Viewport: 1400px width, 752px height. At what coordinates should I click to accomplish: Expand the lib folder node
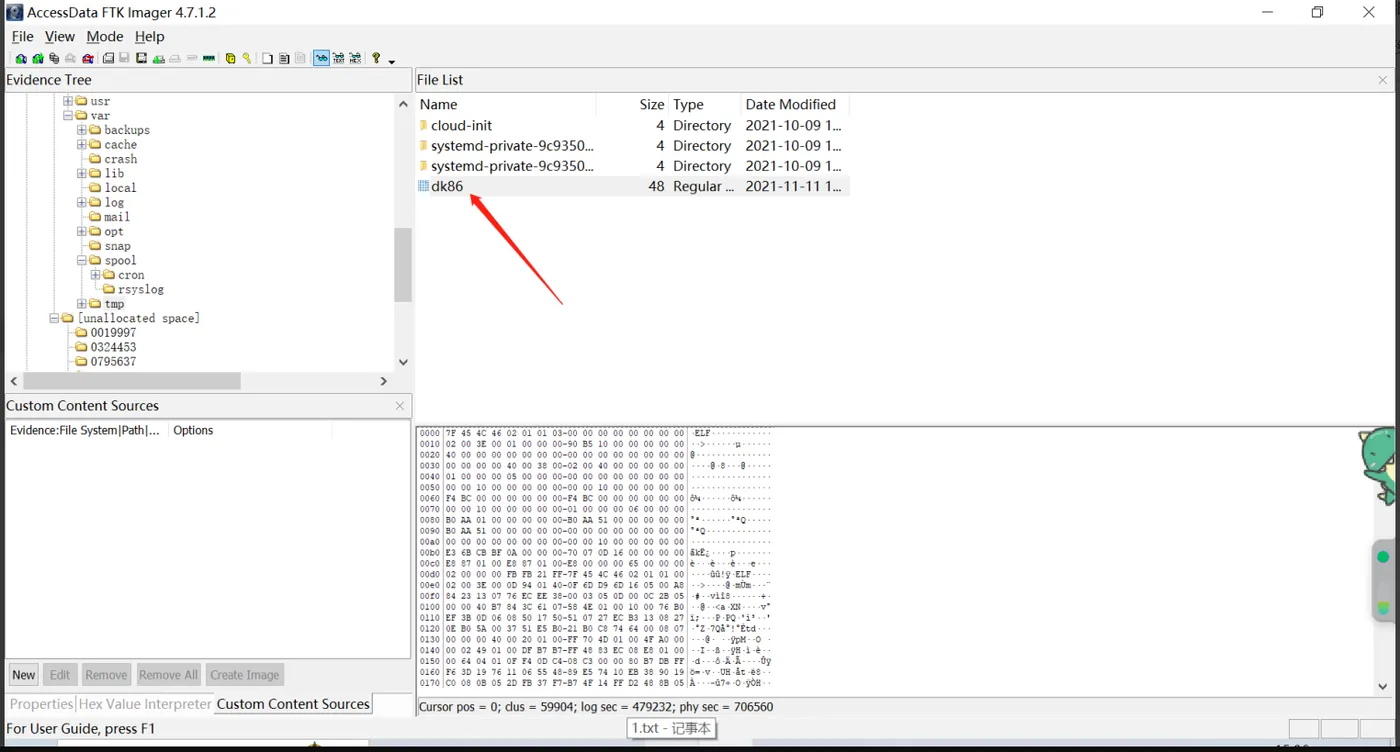pos(82,173)
